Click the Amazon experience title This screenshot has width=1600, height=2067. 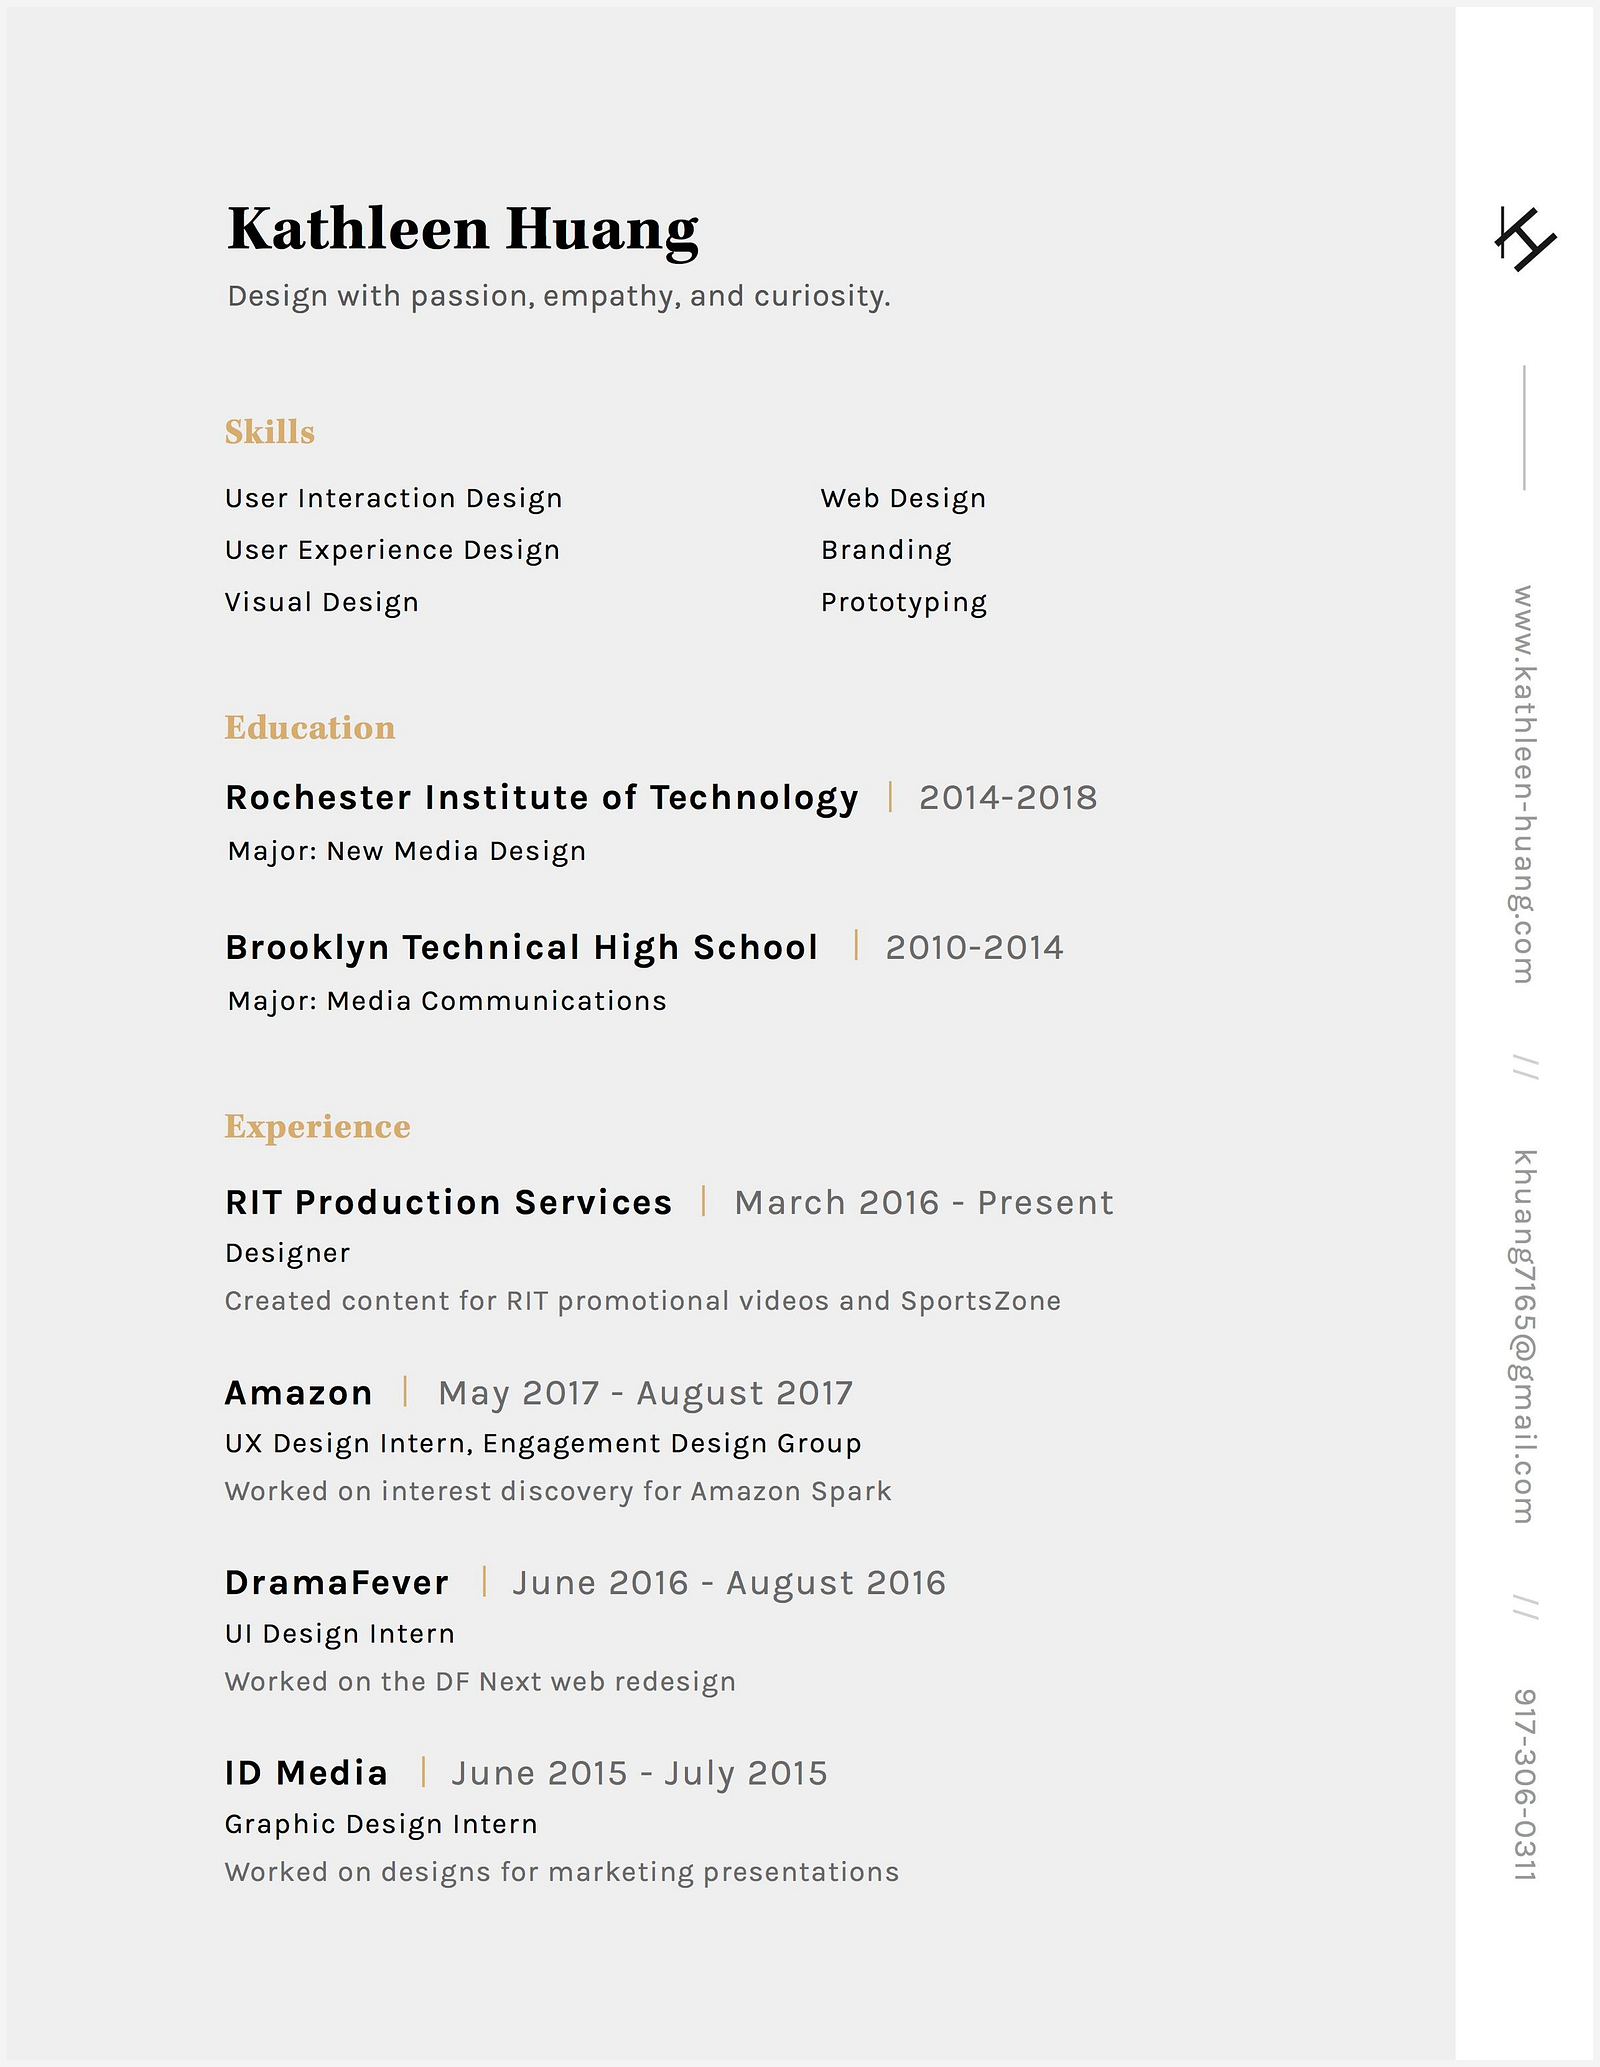coord(298,1393)
